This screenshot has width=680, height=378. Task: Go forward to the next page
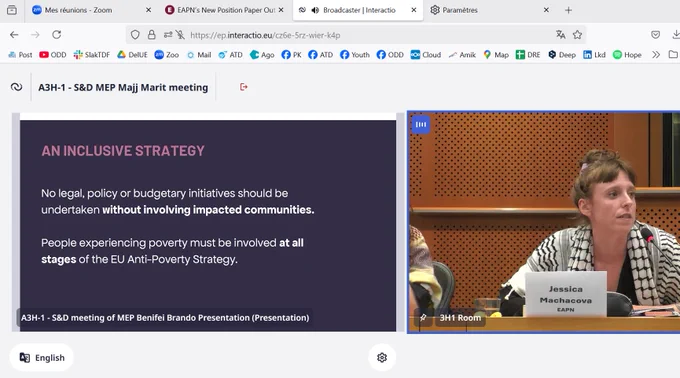tap(35, 35)
